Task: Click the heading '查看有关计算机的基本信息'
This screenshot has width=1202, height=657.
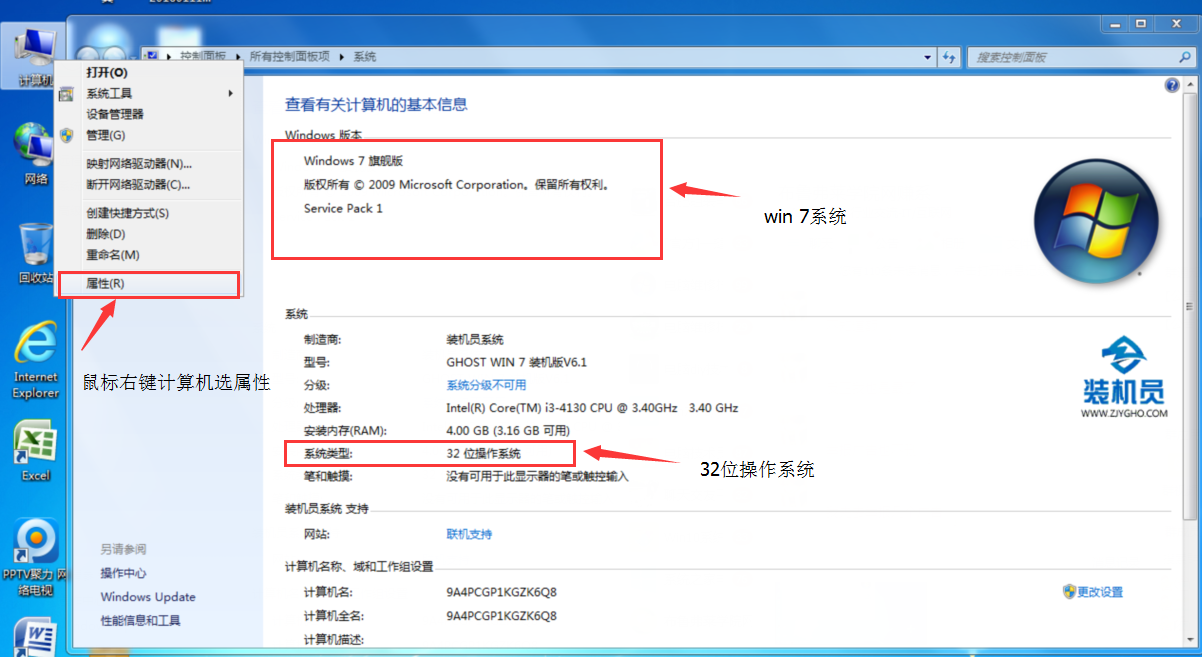Action: [376, 104]
